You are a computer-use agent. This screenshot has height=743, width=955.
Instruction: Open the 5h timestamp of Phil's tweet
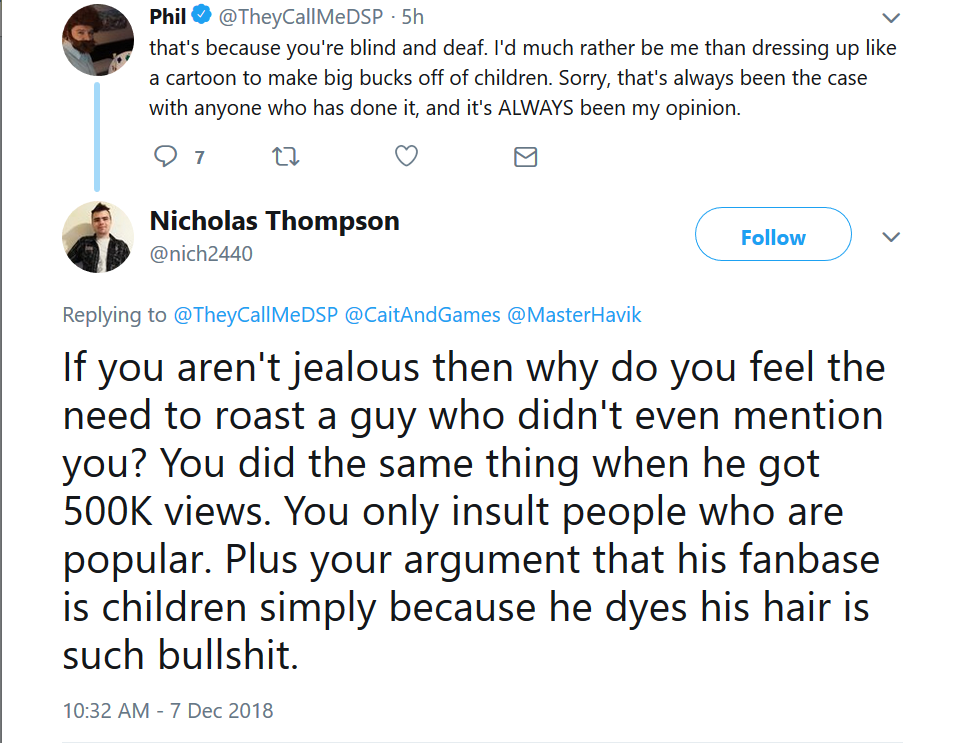click(x=412, y=17)
